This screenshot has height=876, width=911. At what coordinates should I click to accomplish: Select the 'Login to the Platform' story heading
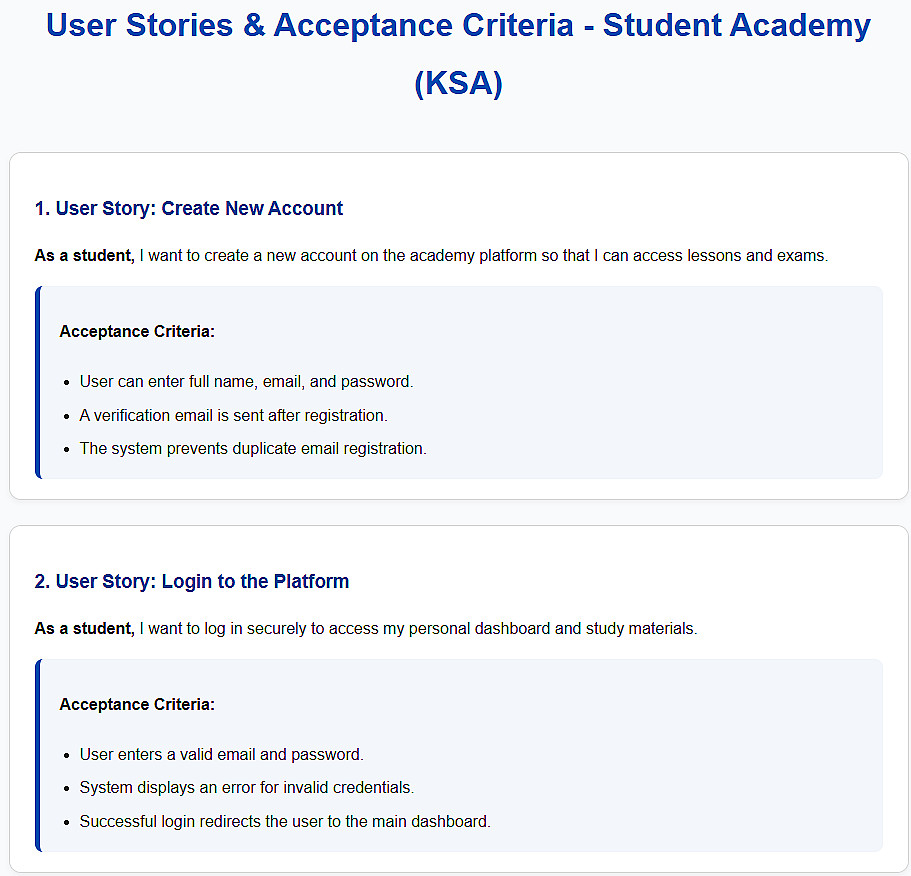(192, 581)
